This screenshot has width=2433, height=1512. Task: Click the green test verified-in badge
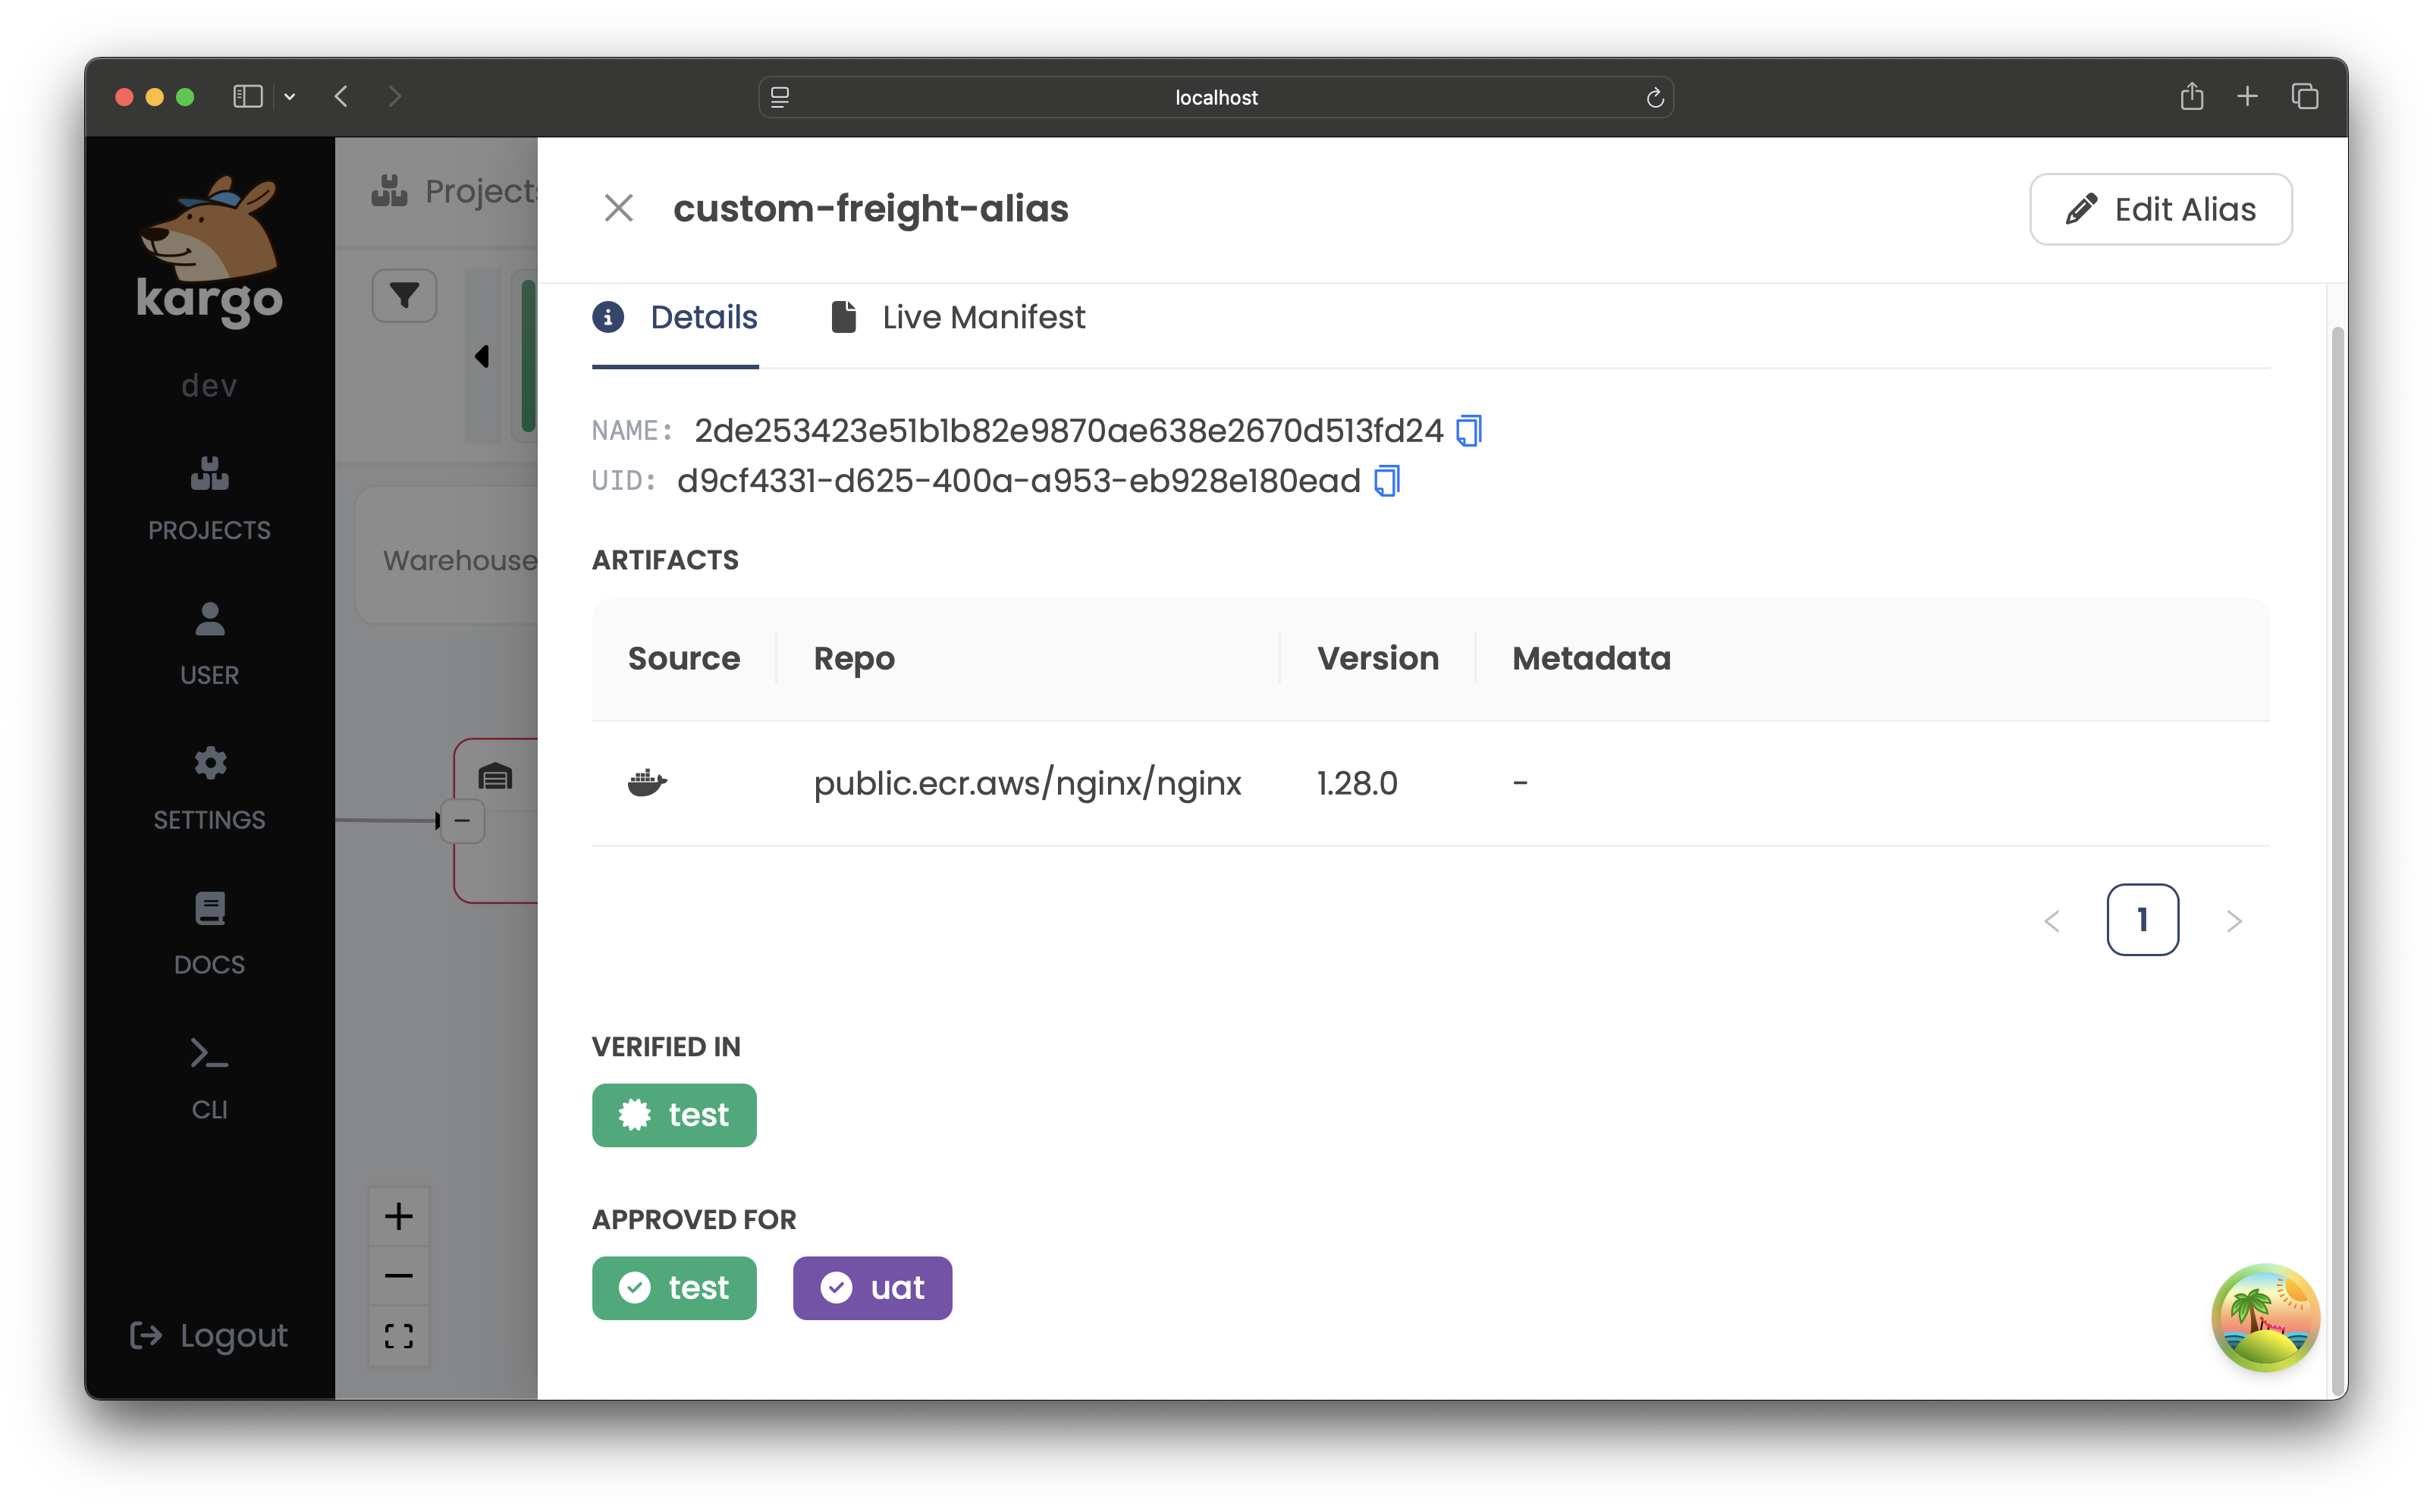coord(674,1115)
